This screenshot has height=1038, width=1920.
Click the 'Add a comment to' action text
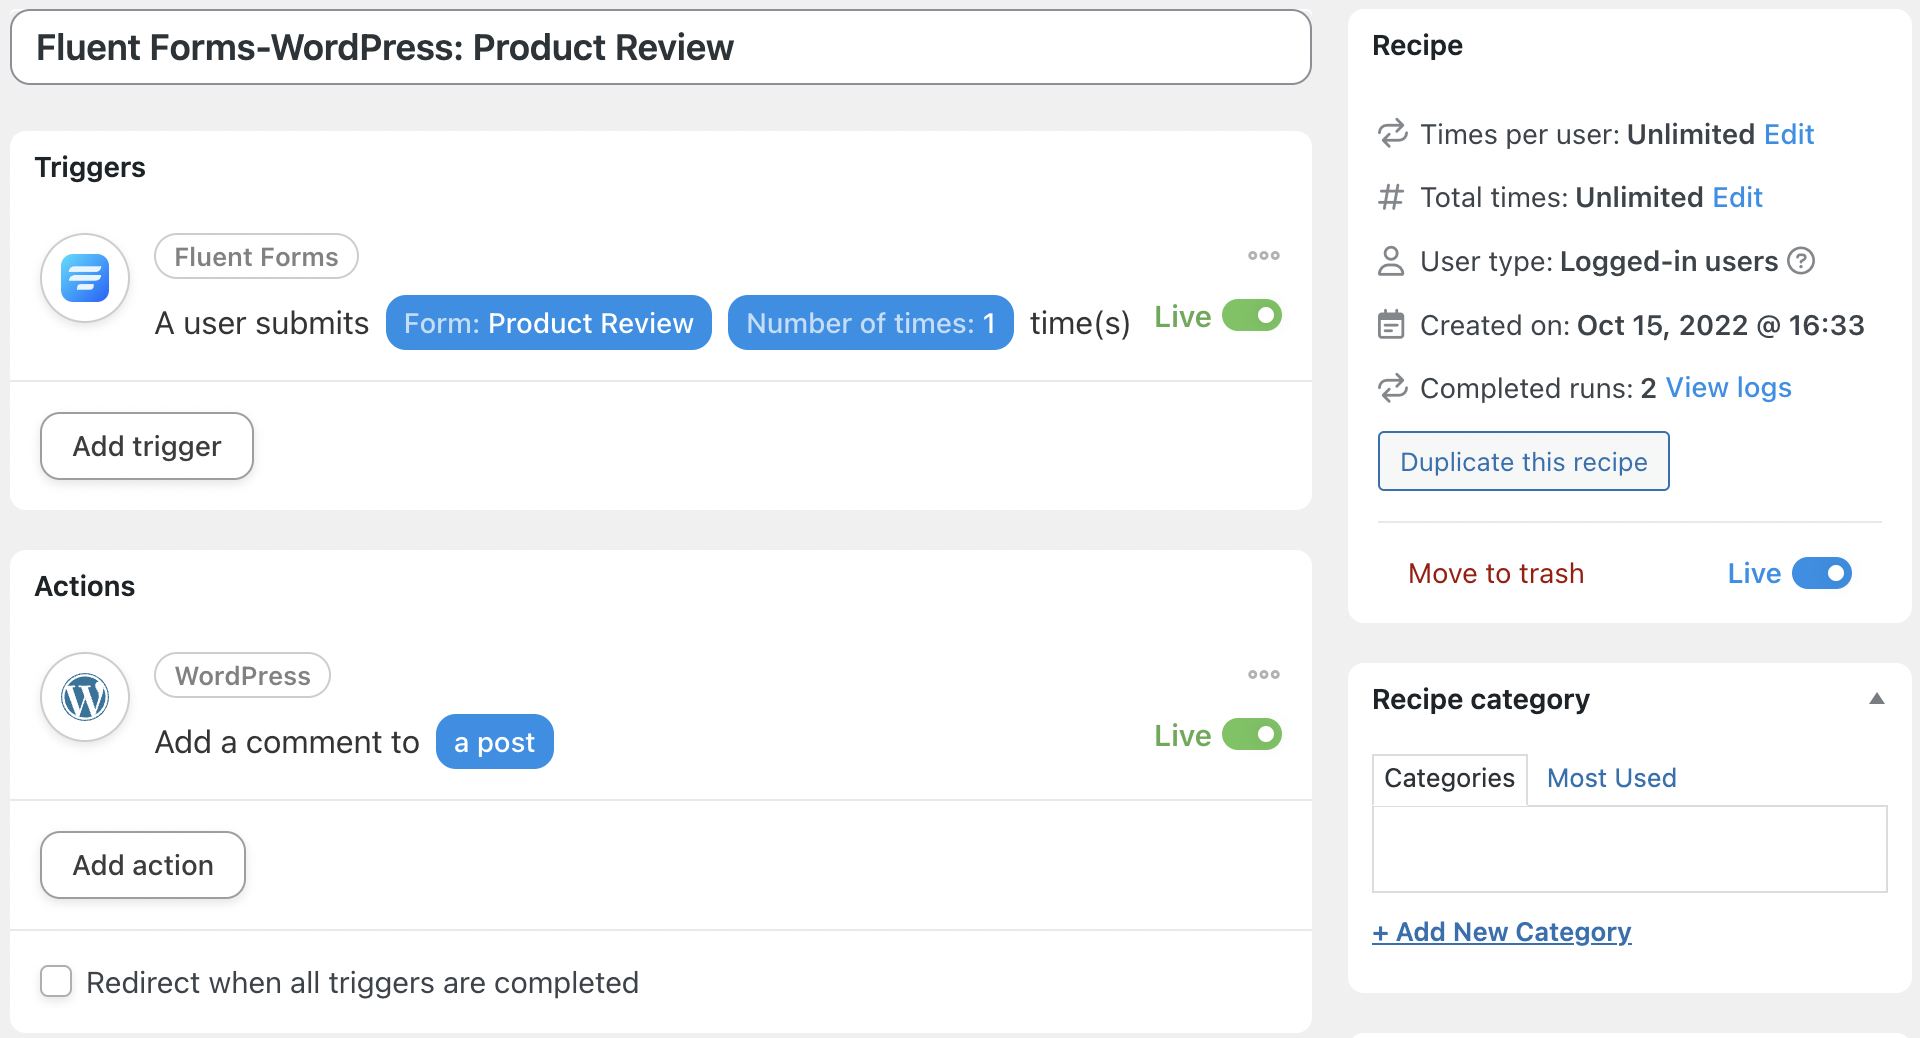[x=287, y=742]
